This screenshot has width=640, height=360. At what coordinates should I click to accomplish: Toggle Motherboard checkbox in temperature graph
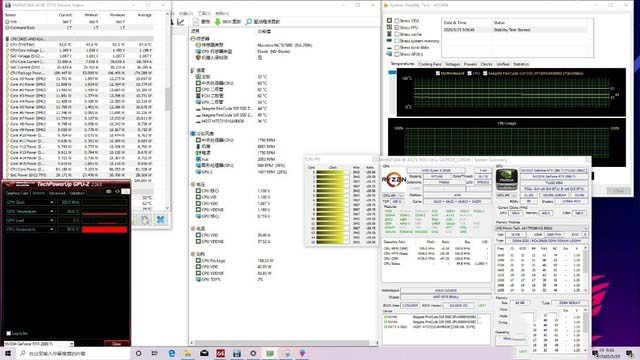438,73
